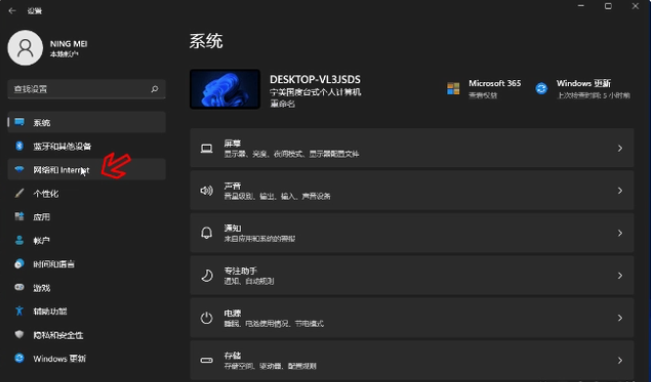Click the Windows 更新 sync icon in sidebar
The image size is (651, 382).
pyautogui.click(x=19, y=358)
